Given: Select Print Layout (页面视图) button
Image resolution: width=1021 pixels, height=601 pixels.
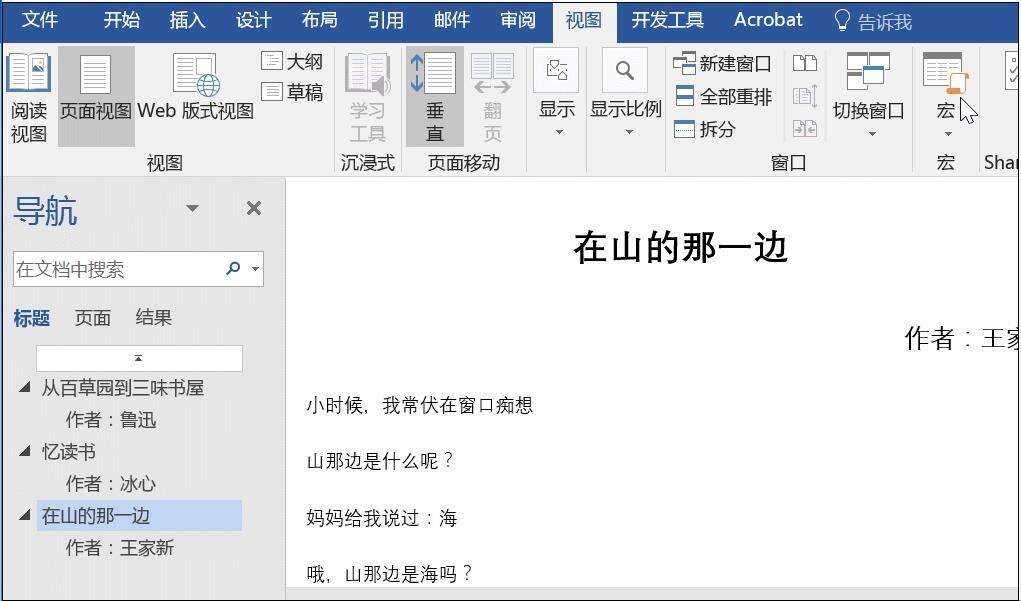Looking at the screenshot, I should [x=96, y=96].
